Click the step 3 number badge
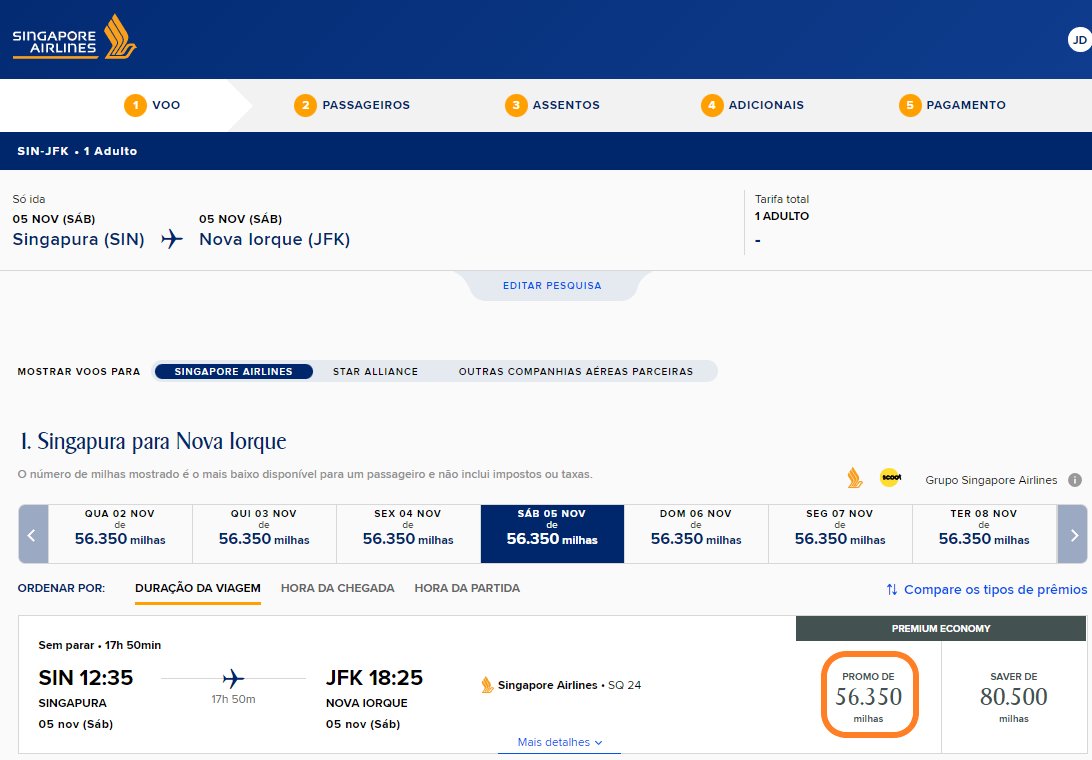The width and height of the screenshot is (1092, 760). coord(516,105)
